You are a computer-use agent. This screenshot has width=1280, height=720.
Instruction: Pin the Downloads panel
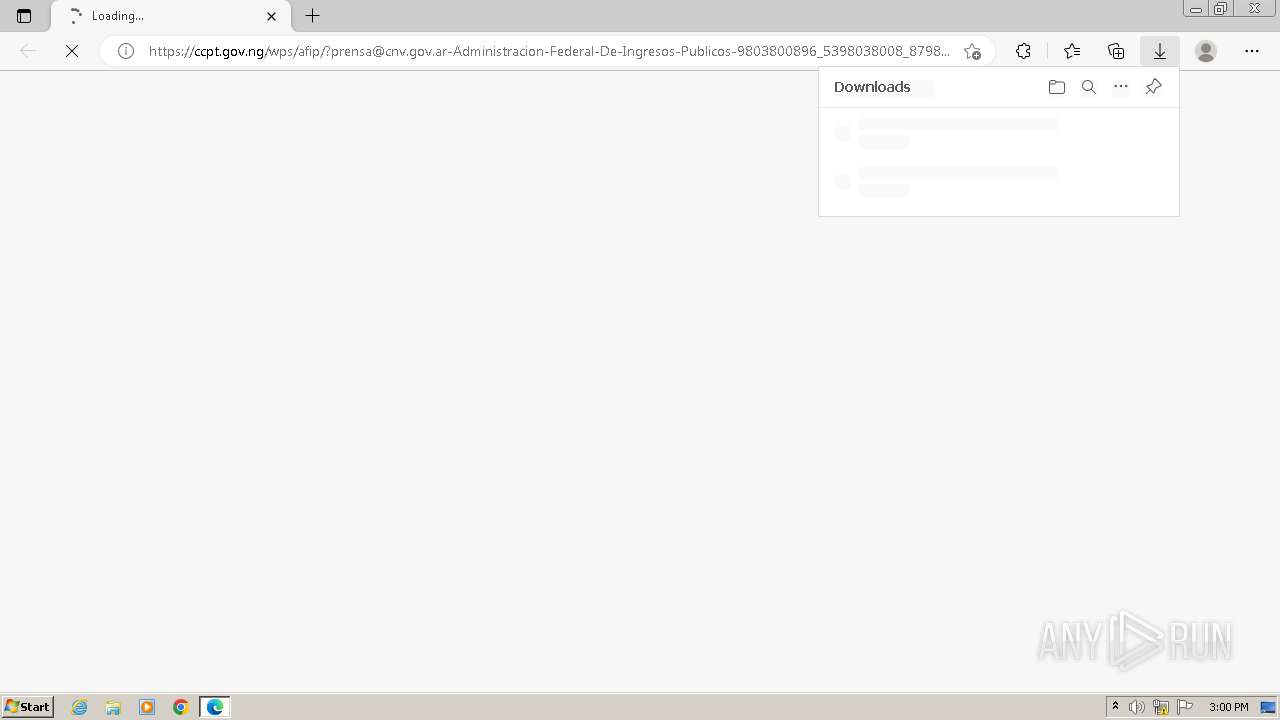(1153, 87)
